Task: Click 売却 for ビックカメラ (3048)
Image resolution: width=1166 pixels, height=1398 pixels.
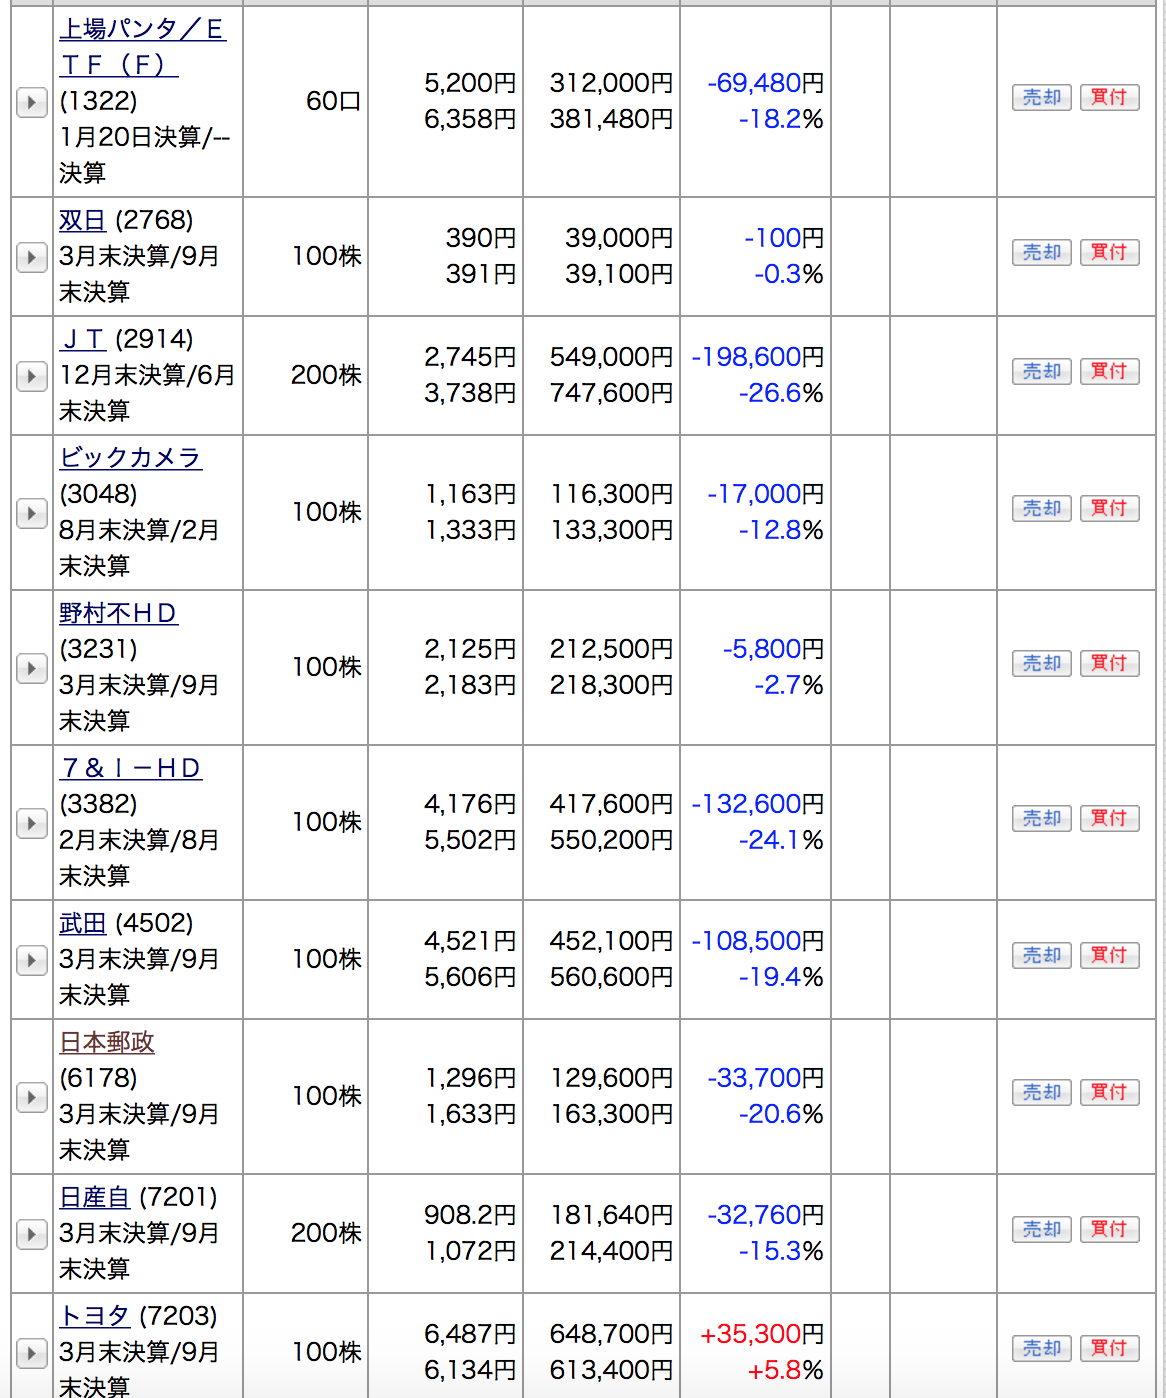Action: click(1042, 508)
